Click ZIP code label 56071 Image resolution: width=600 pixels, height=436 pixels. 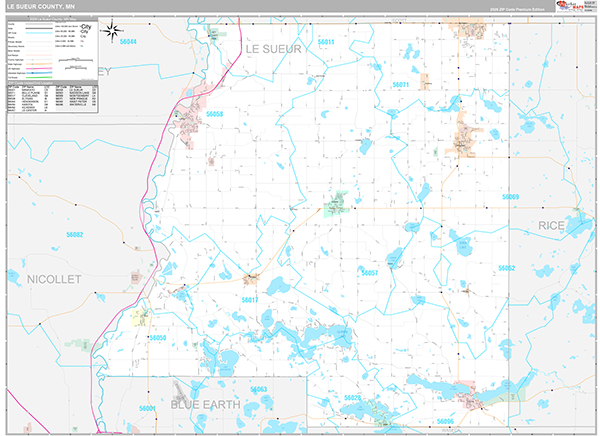[401, 85]
